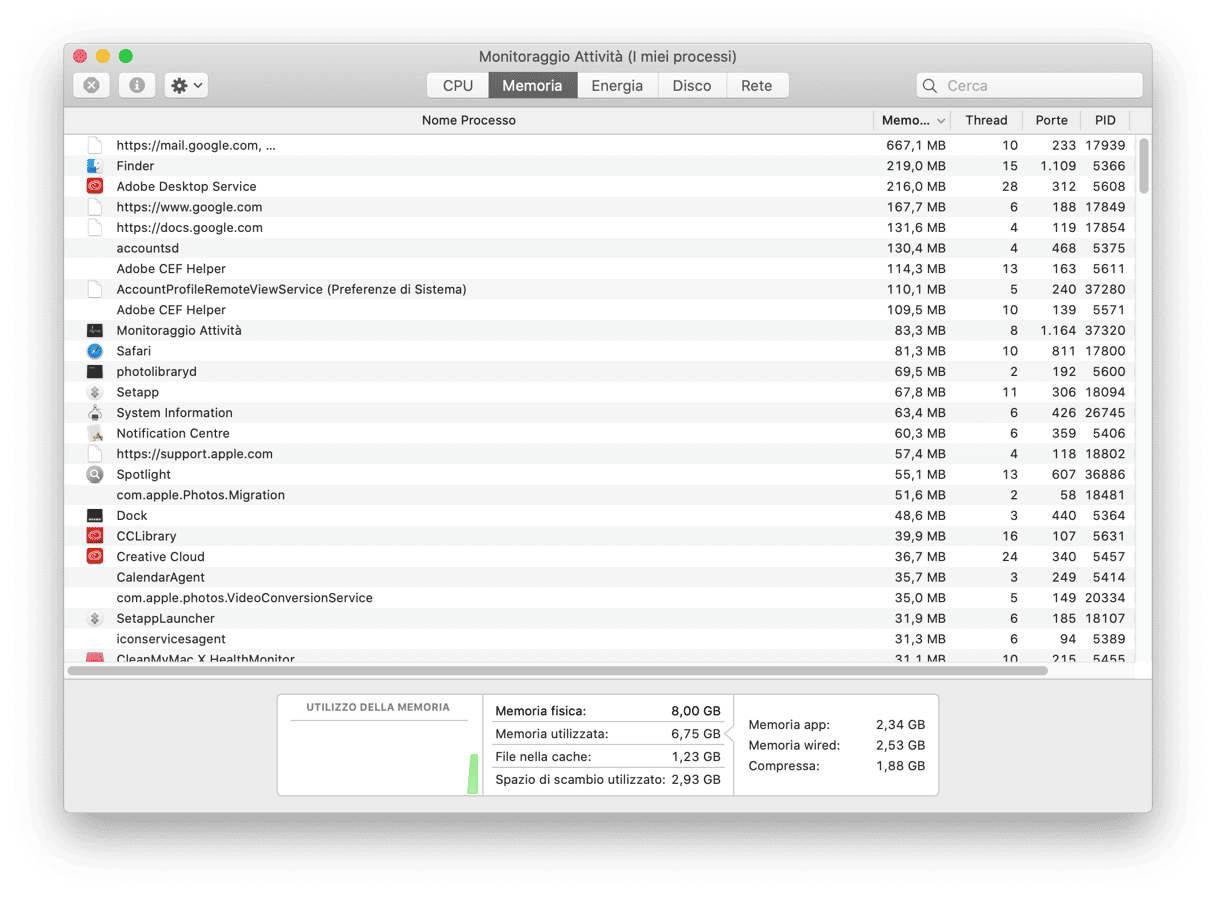Click the Monitoraggio Attività process icon
Screen dimensions: 1216x897
[x=95, y=330]
